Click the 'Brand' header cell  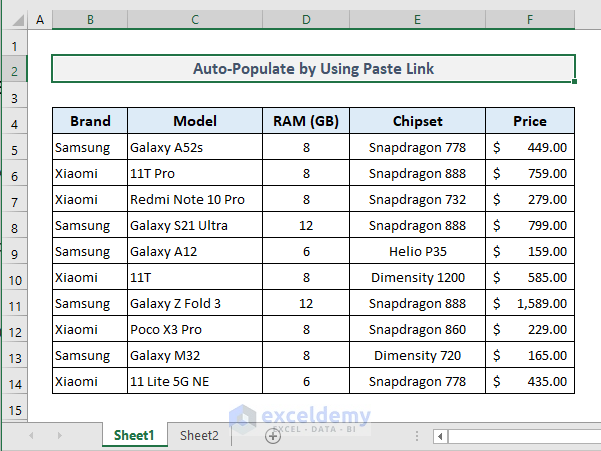click(x=90, y=121)
